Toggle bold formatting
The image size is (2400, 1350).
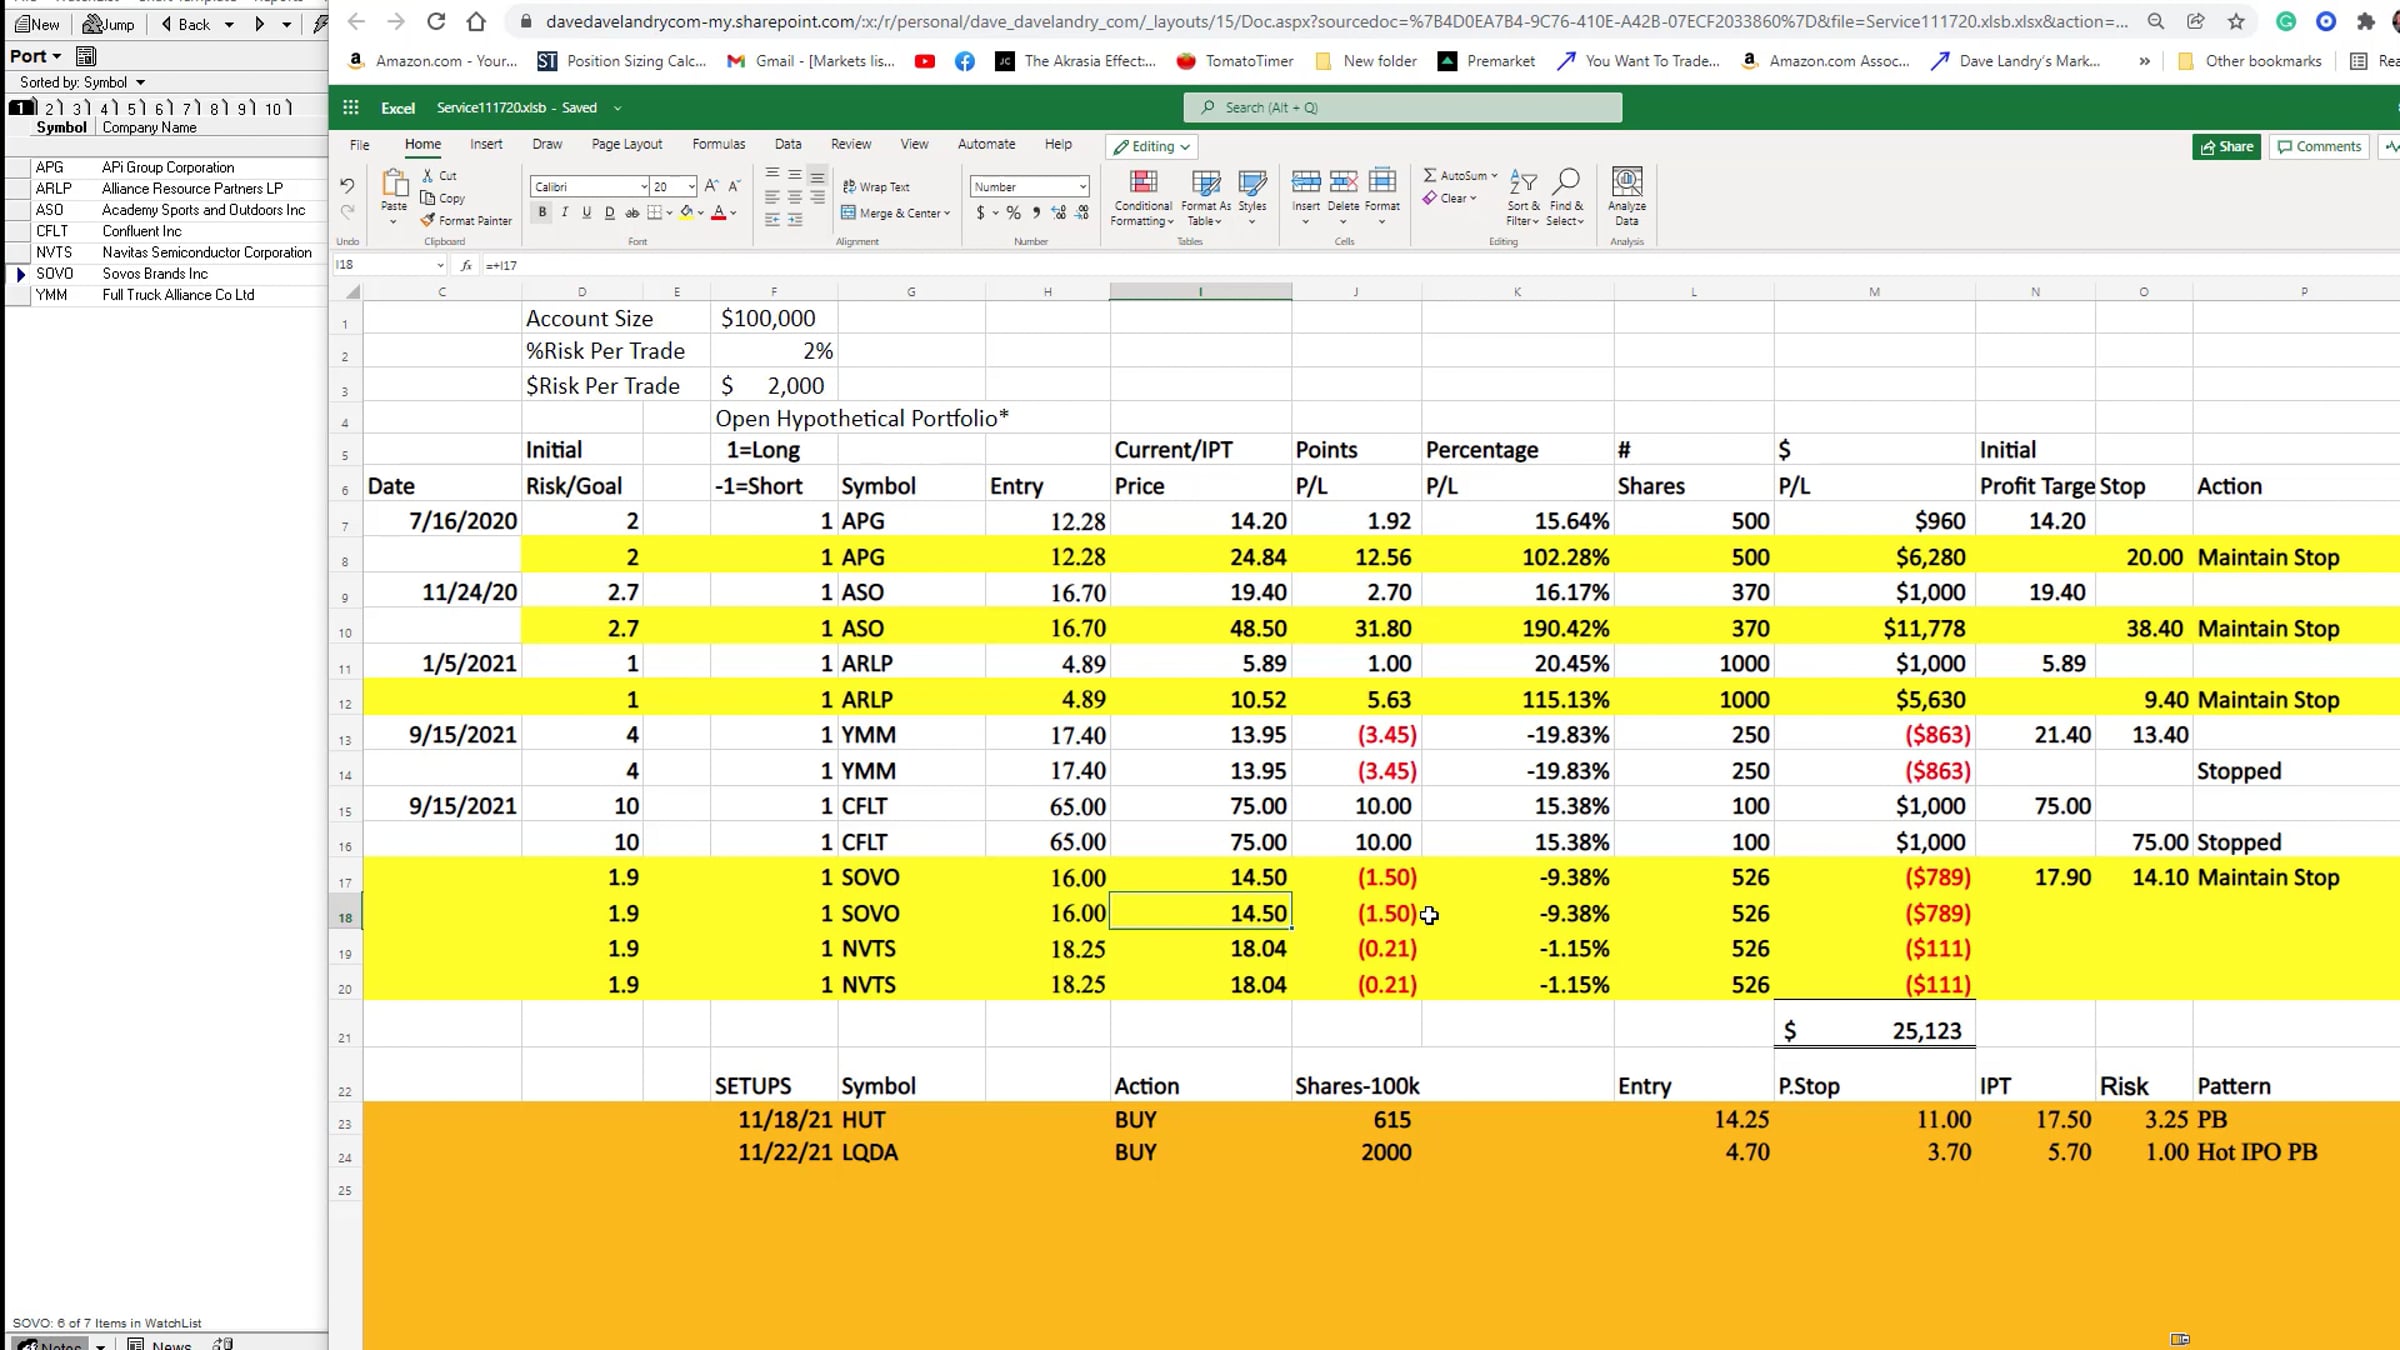pyautogui.click(x=542, y=213)
